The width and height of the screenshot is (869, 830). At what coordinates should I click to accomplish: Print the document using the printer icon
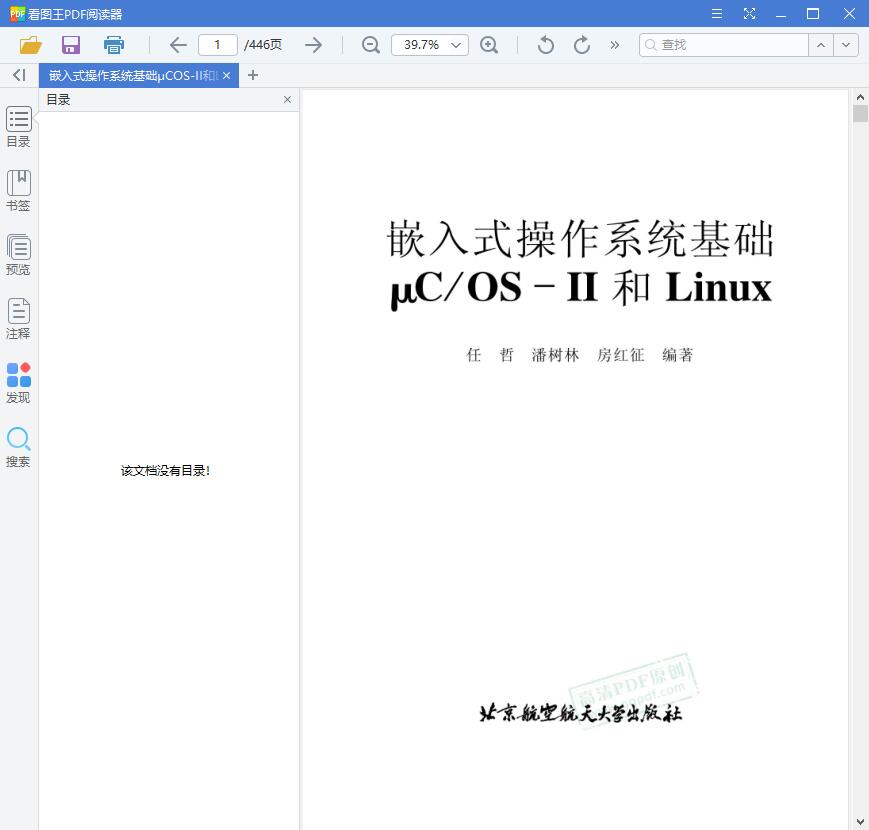pos(114,45)
